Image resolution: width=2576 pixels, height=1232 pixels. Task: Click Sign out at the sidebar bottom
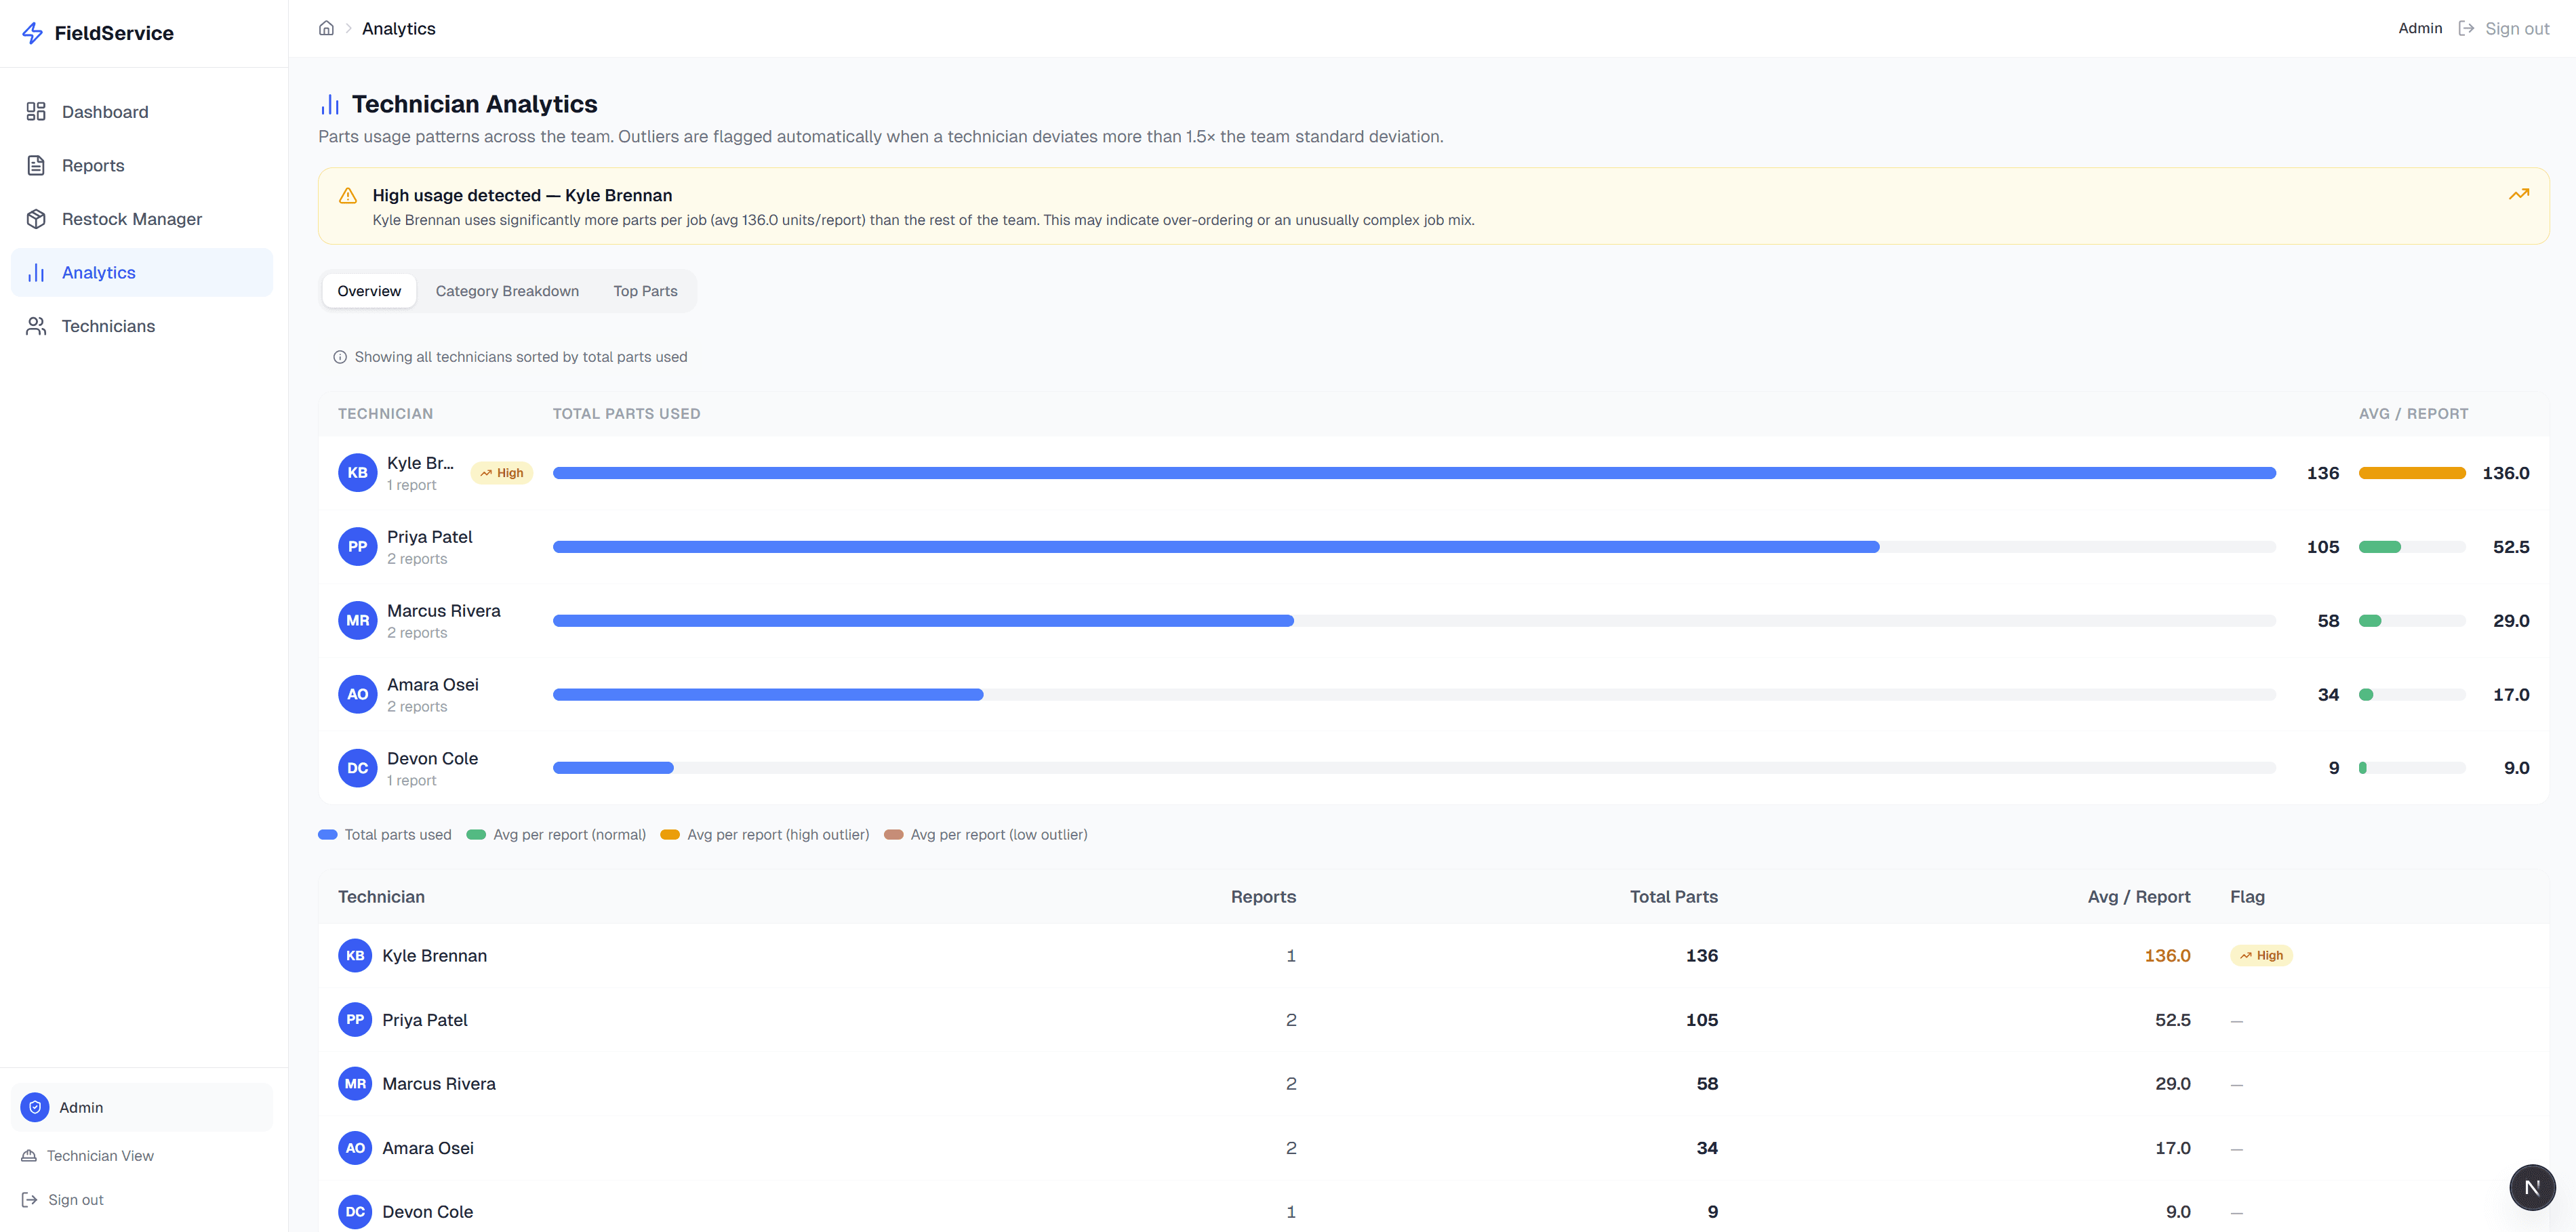(x=75, y=1200)
